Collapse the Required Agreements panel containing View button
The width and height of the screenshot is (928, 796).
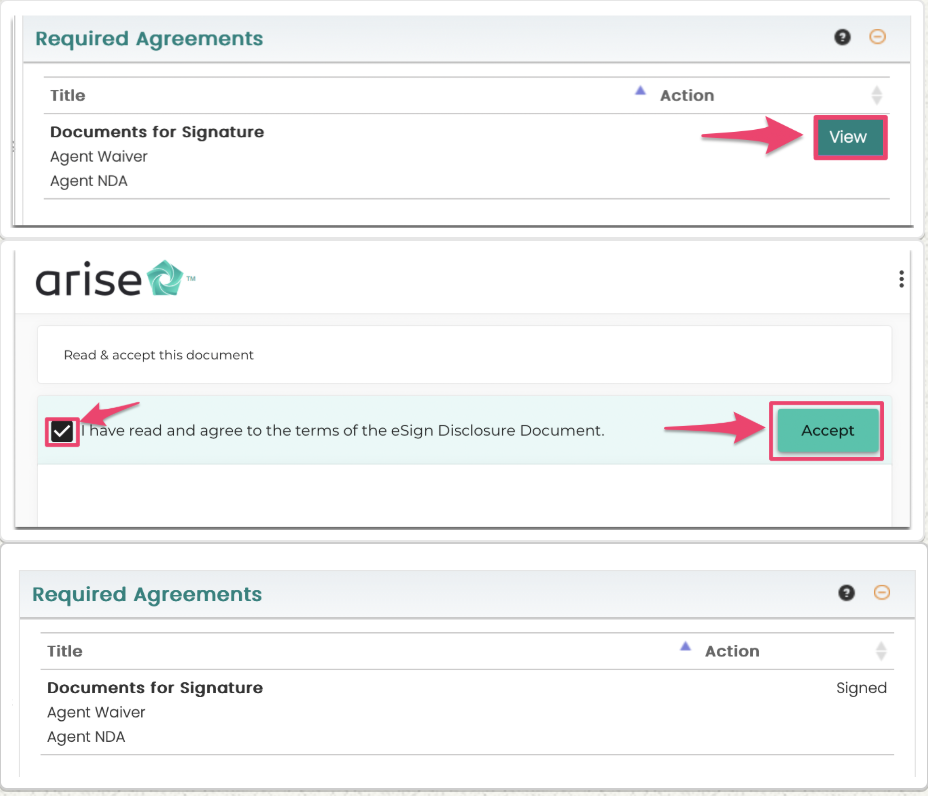coord(877,37)
